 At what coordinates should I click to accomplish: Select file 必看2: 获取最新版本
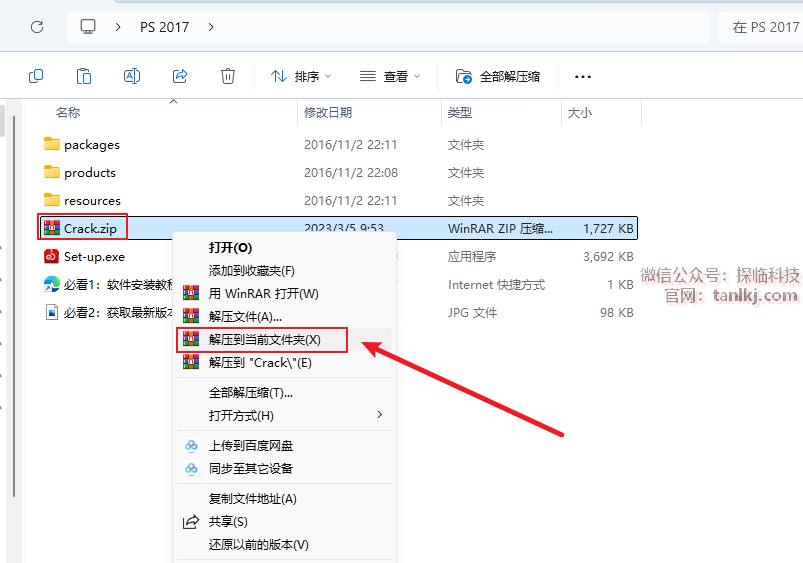(118, 312)
